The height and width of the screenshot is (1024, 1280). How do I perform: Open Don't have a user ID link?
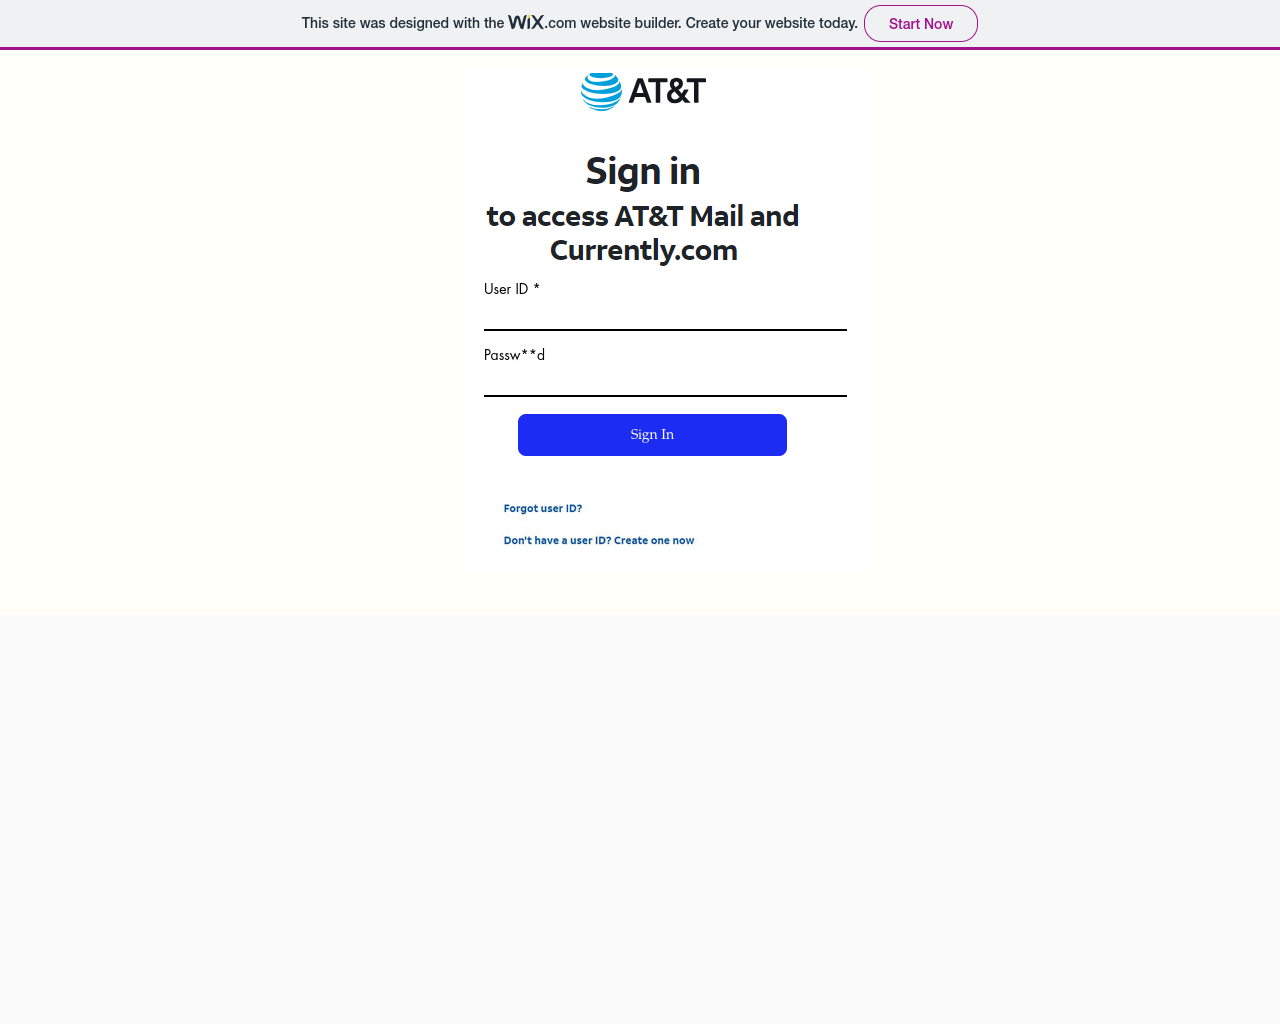click(599, 540)
